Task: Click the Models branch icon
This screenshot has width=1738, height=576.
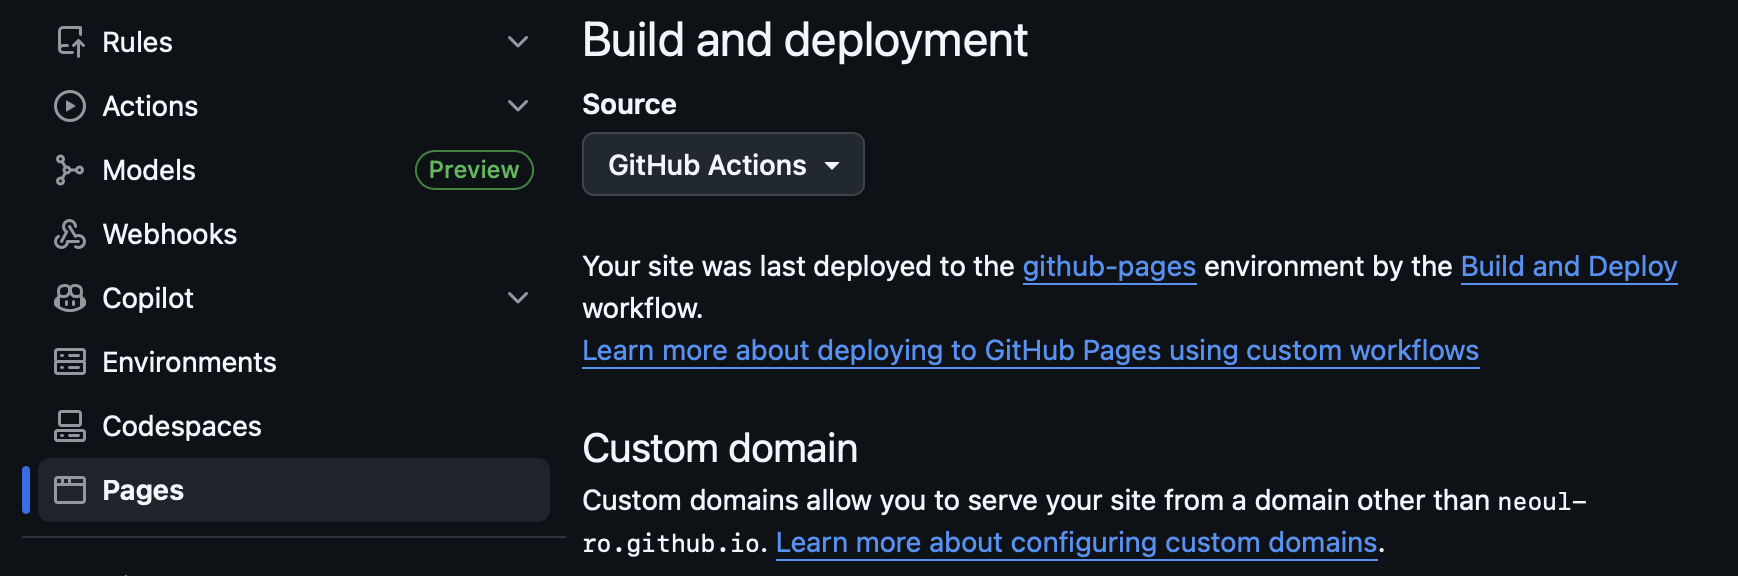Action: (x=70, y=170)
